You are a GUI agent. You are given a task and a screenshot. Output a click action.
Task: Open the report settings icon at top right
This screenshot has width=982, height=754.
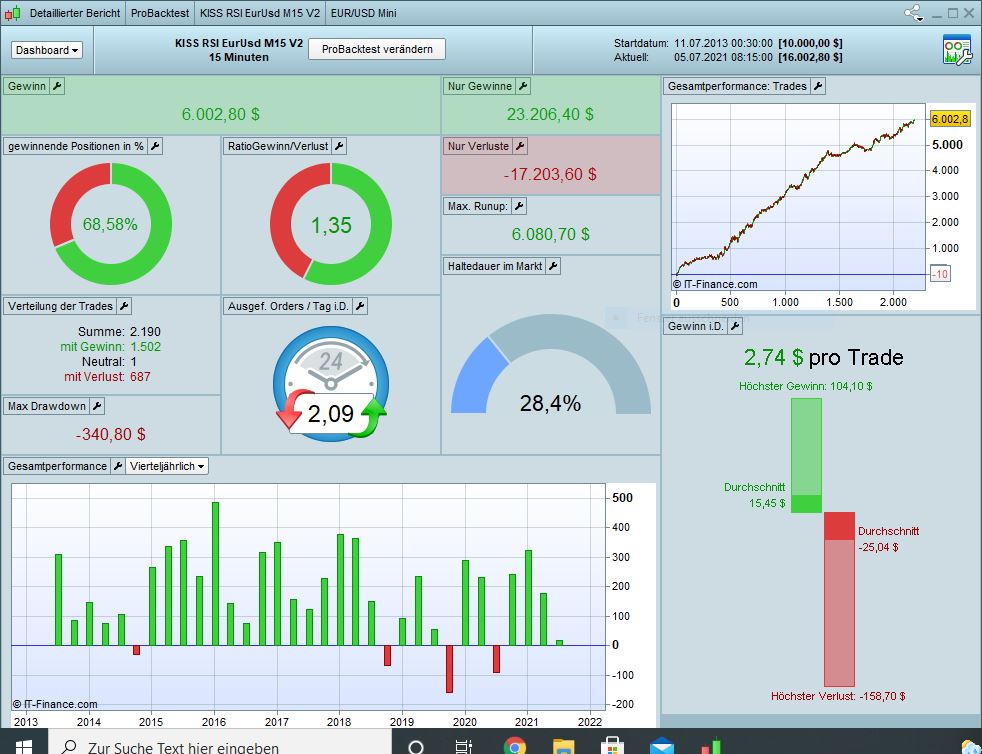(x=957, y=50)
